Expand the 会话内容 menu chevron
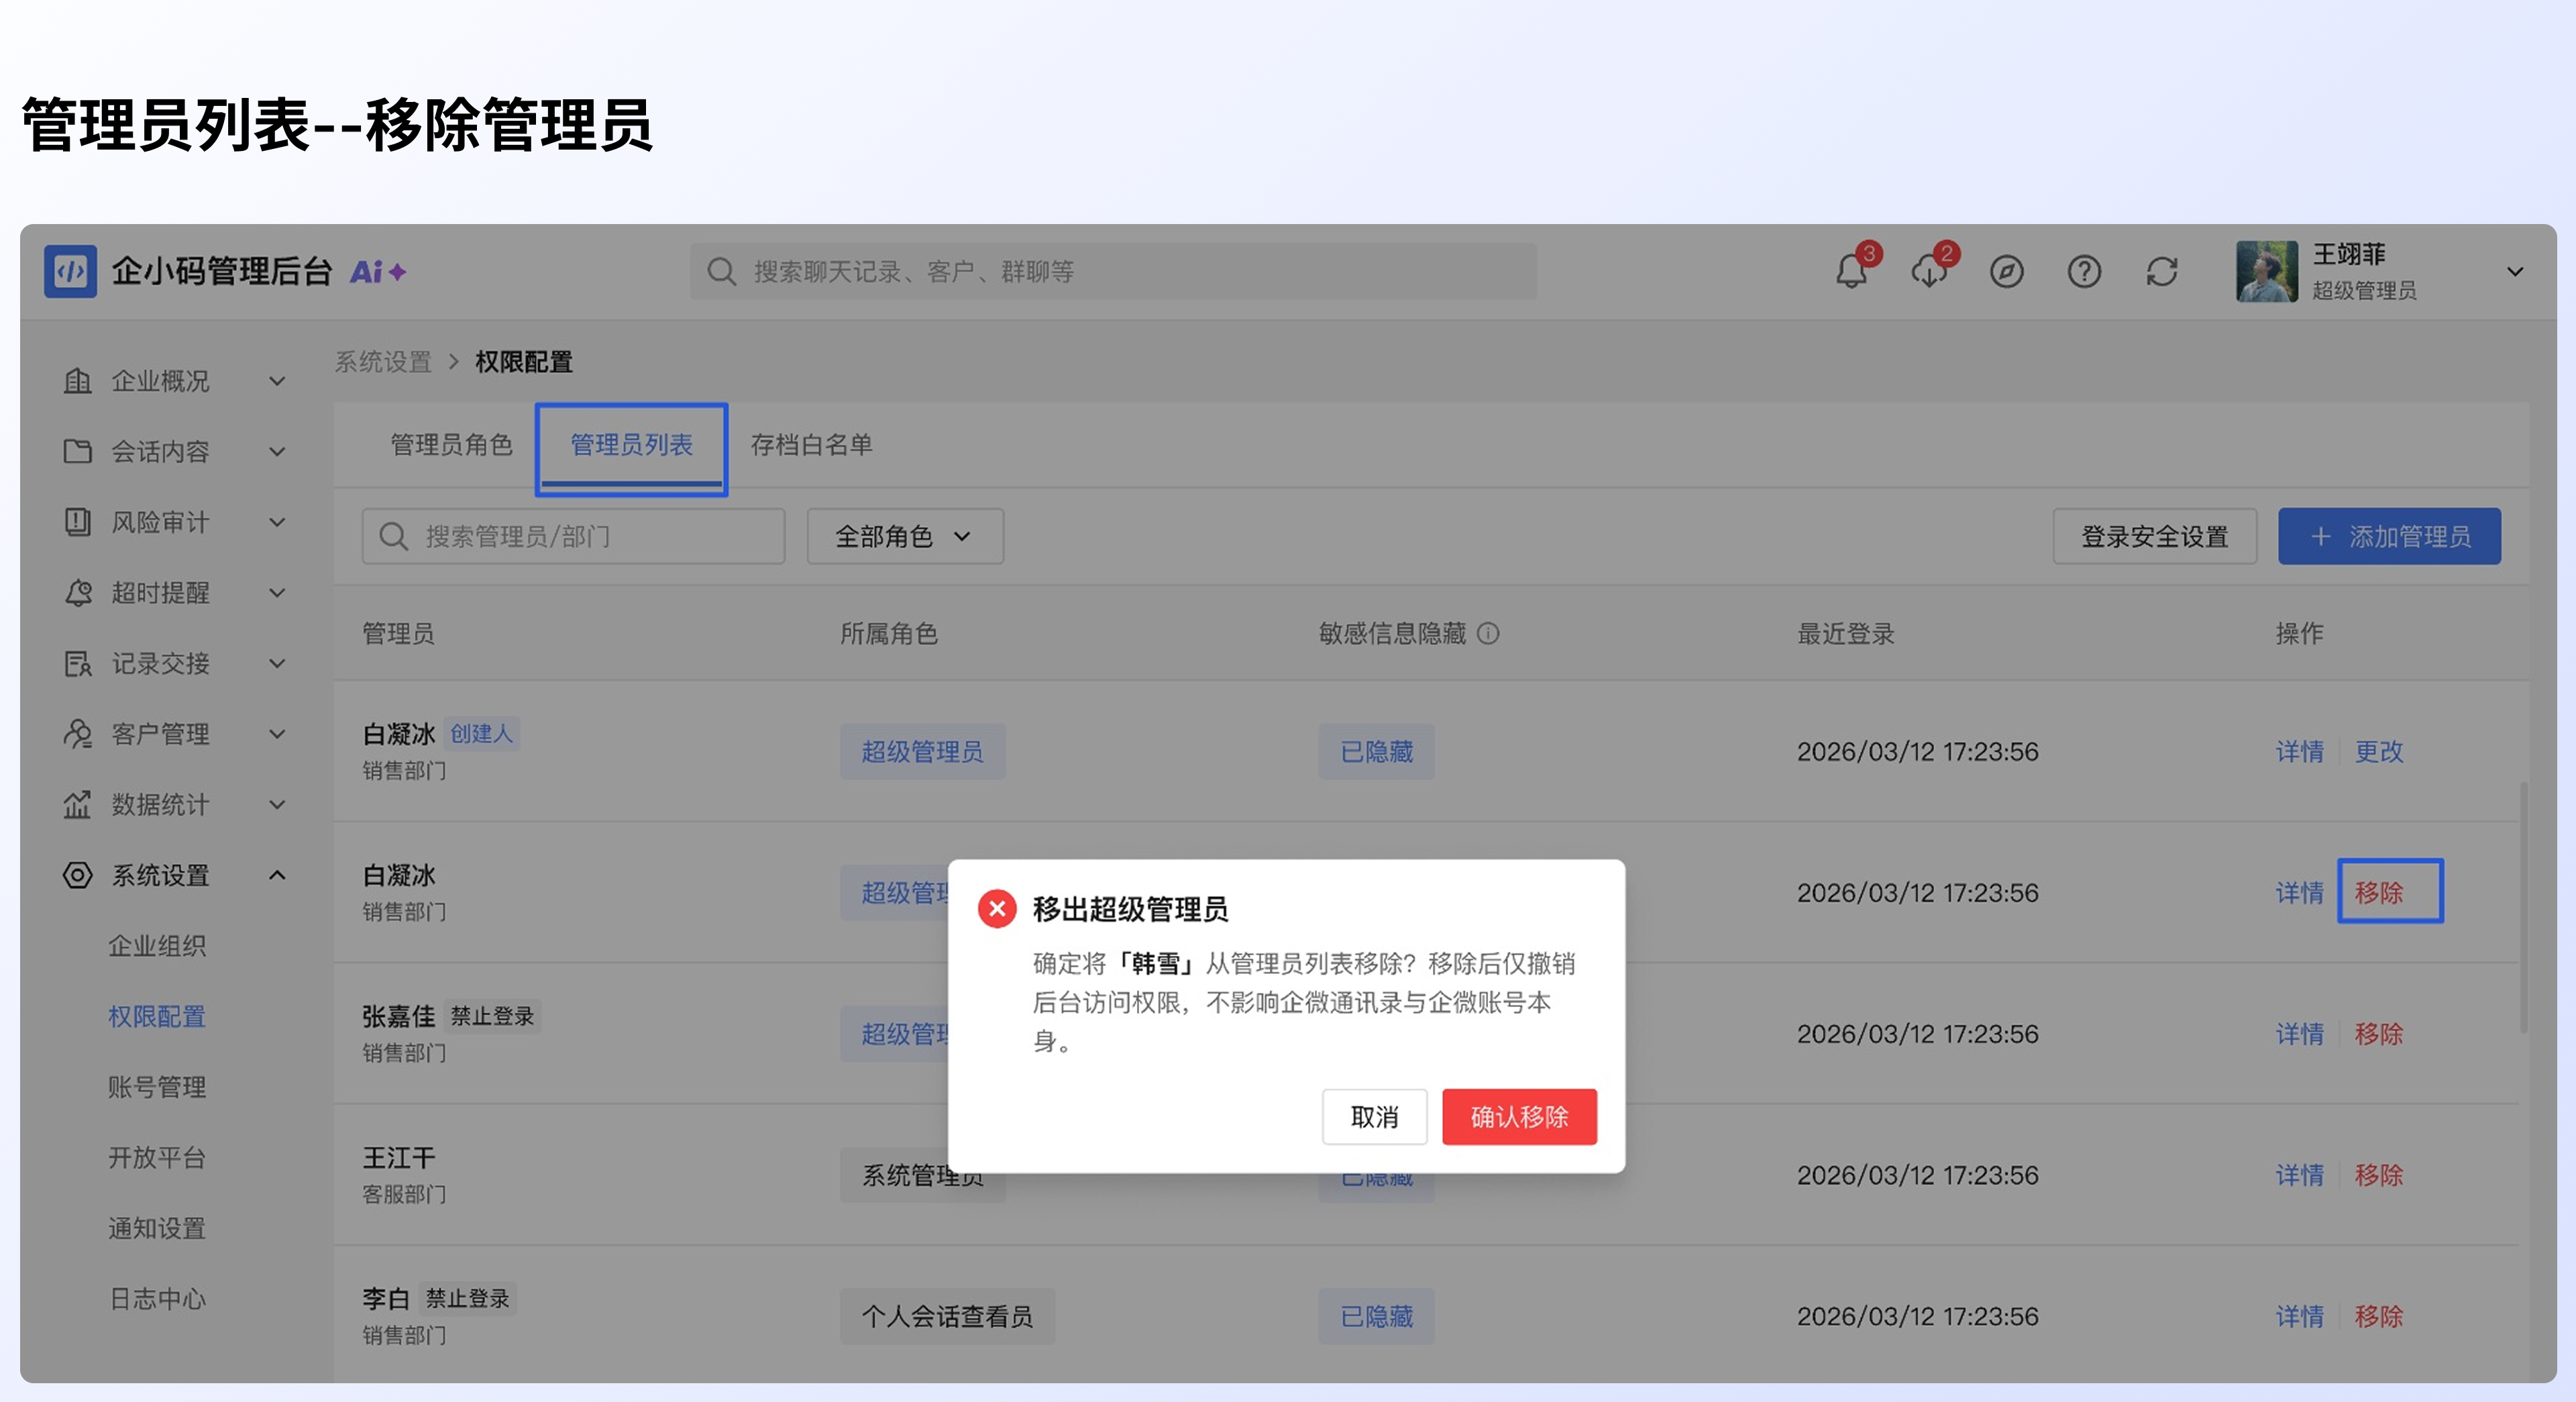 click(x=277, y=452)
